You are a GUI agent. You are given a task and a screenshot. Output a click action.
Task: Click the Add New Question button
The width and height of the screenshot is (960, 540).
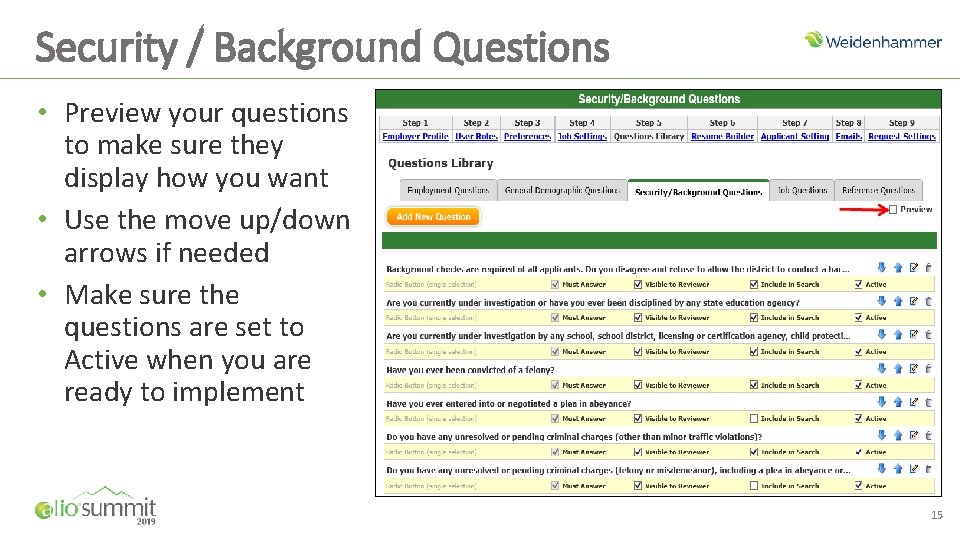[433, 217]
